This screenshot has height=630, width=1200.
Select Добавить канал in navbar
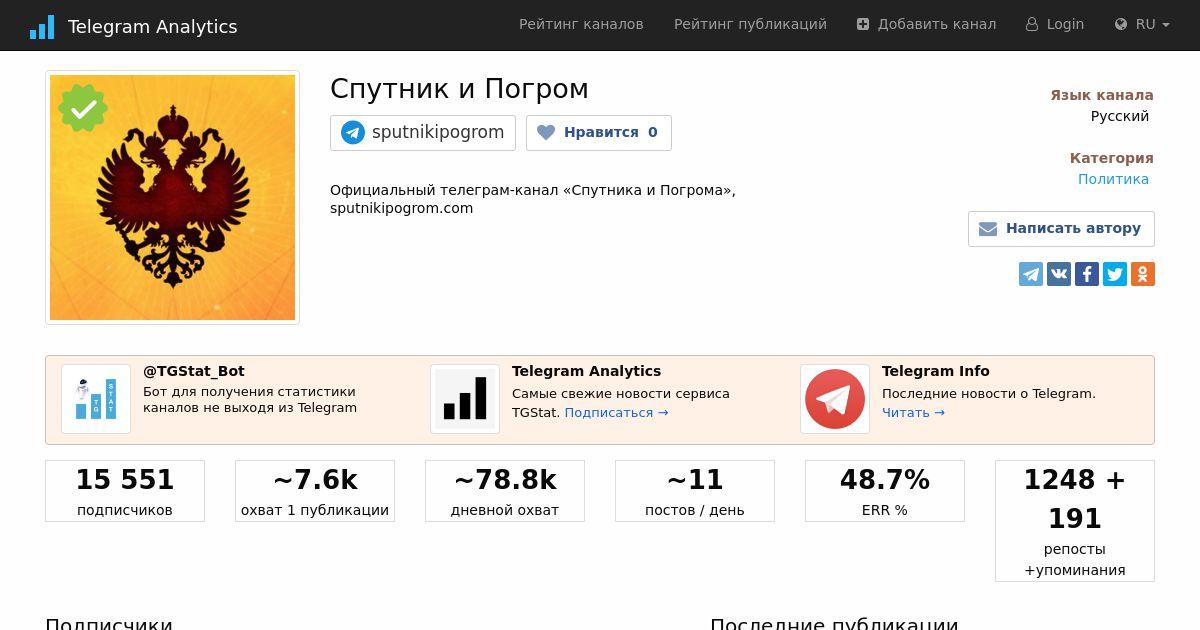(926, 24)
